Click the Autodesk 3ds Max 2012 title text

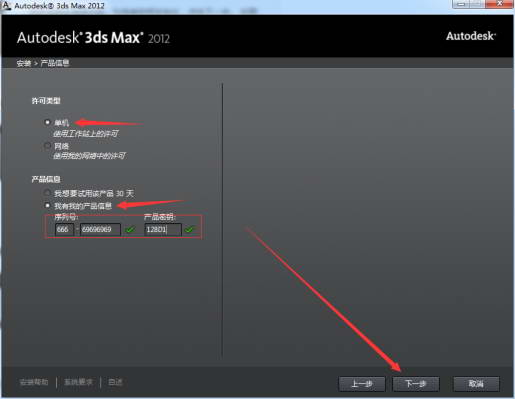click(x=93, y=37)
